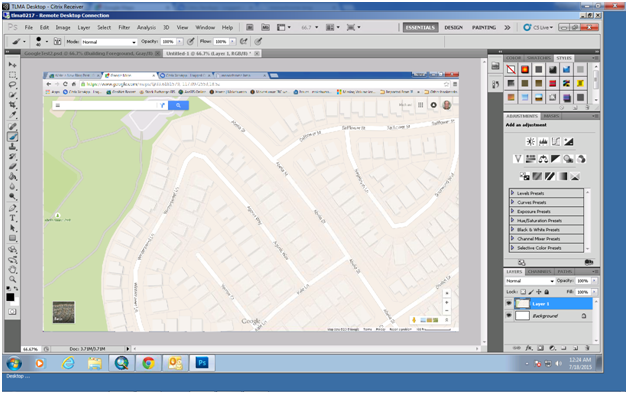Click the foreground color swatch
The image size is (628, 394).
click(x=10, y=297)
